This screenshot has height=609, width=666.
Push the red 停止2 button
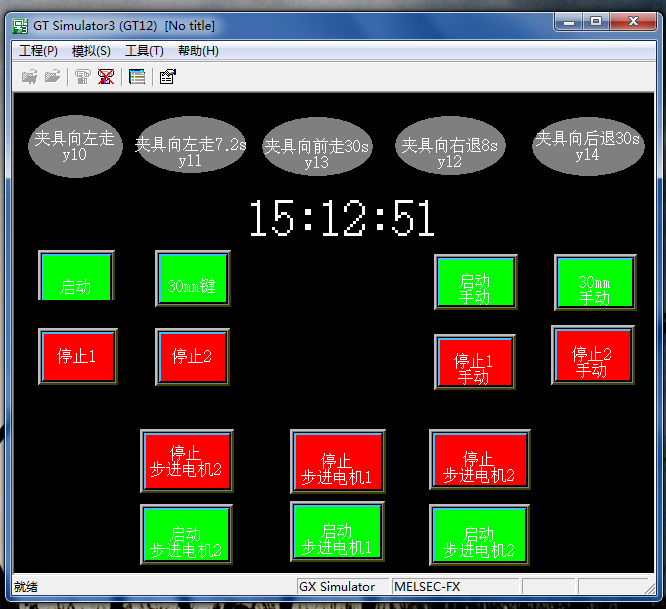coord(192,357)
